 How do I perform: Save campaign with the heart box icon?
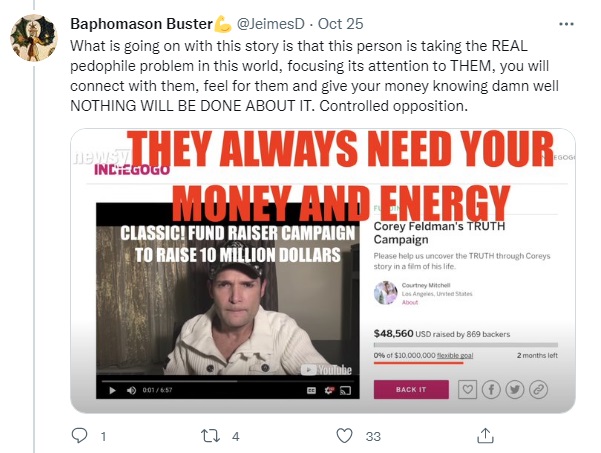click(468, 389)
